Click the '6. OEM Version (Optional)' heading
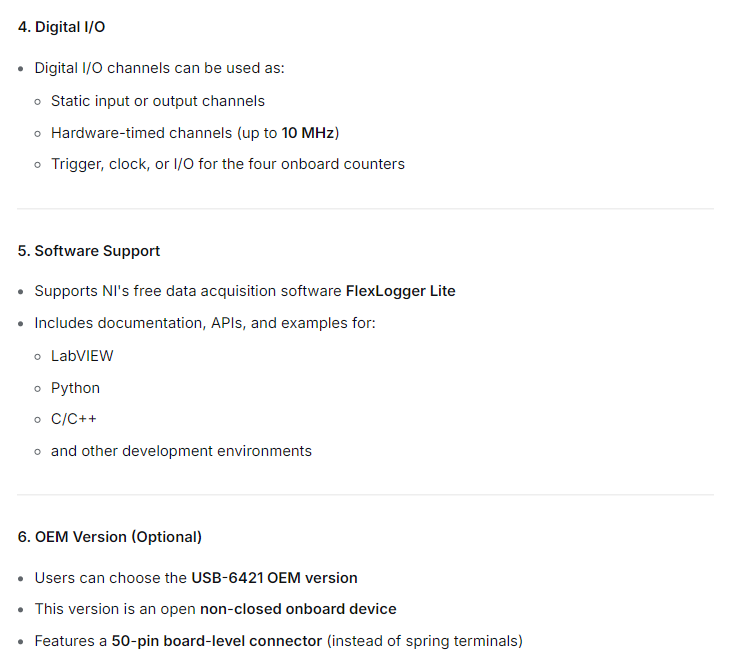This screenshot has height=668, width=751. [110, 537]
